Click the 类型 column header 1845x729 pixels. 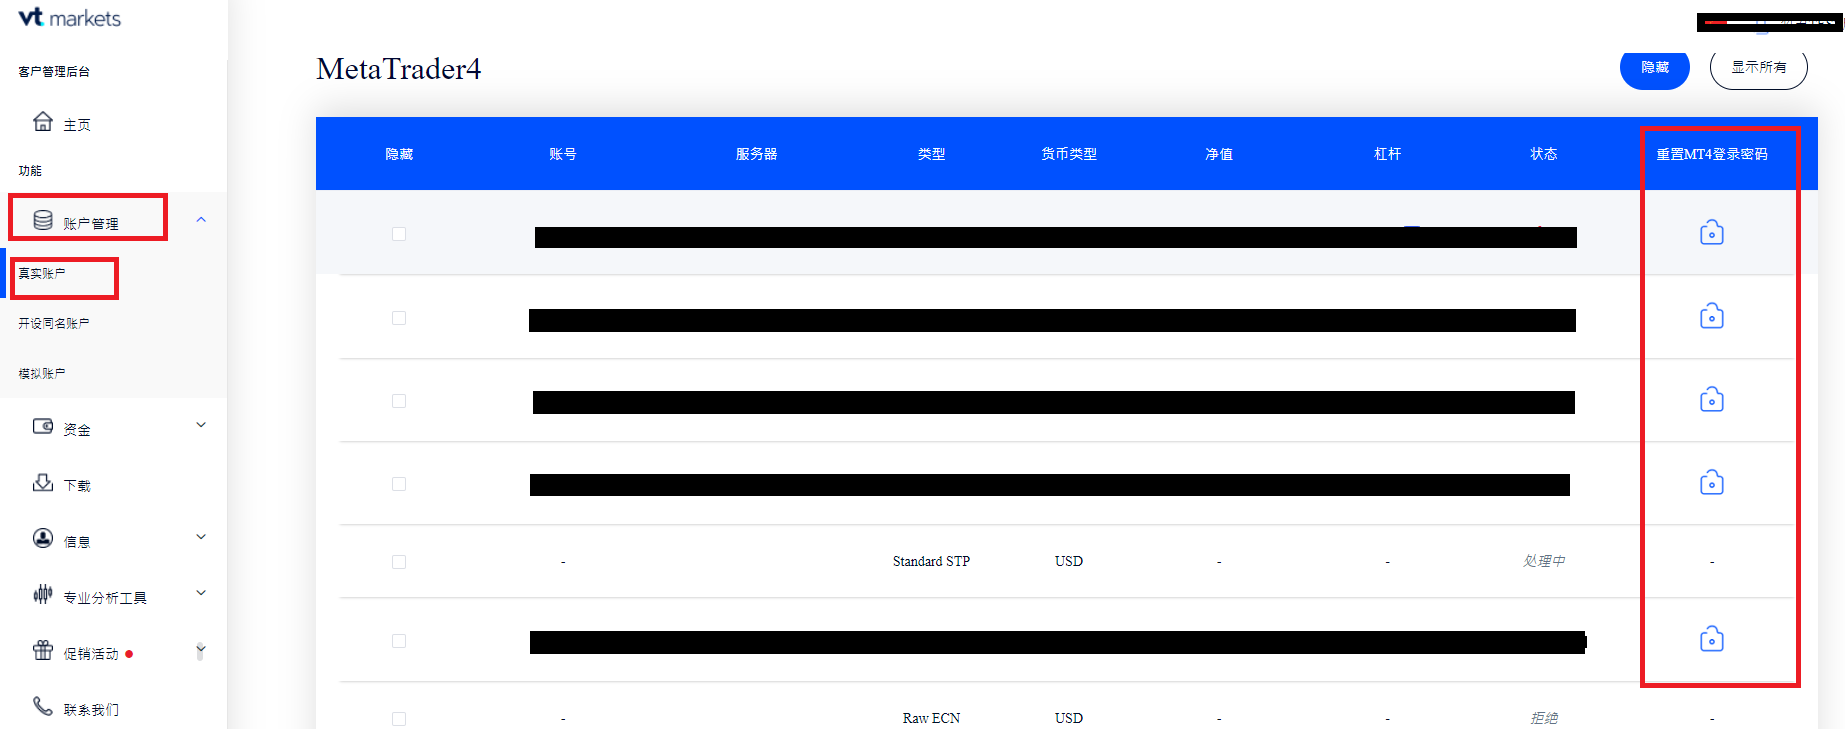tap(932, 154)
